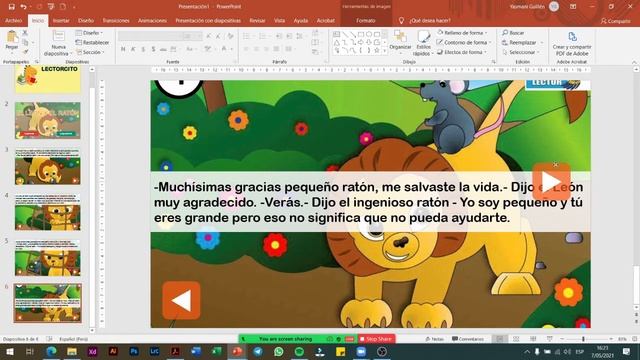Open Telegram from taskbar
The height and width of the screenshot is (360, 640).
pyautogui.click(x=258, y=351)
